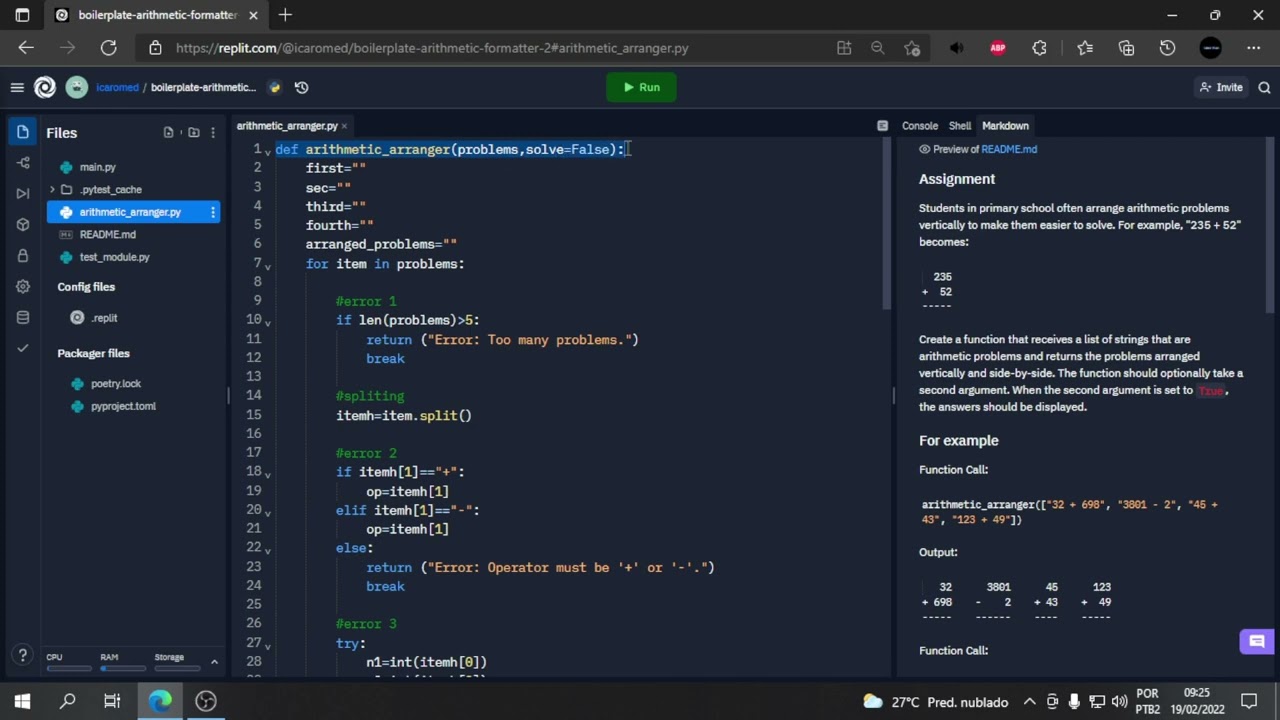The image size is (1280, 720).
Task: Open a new browser tab
Action: [285, 15]
